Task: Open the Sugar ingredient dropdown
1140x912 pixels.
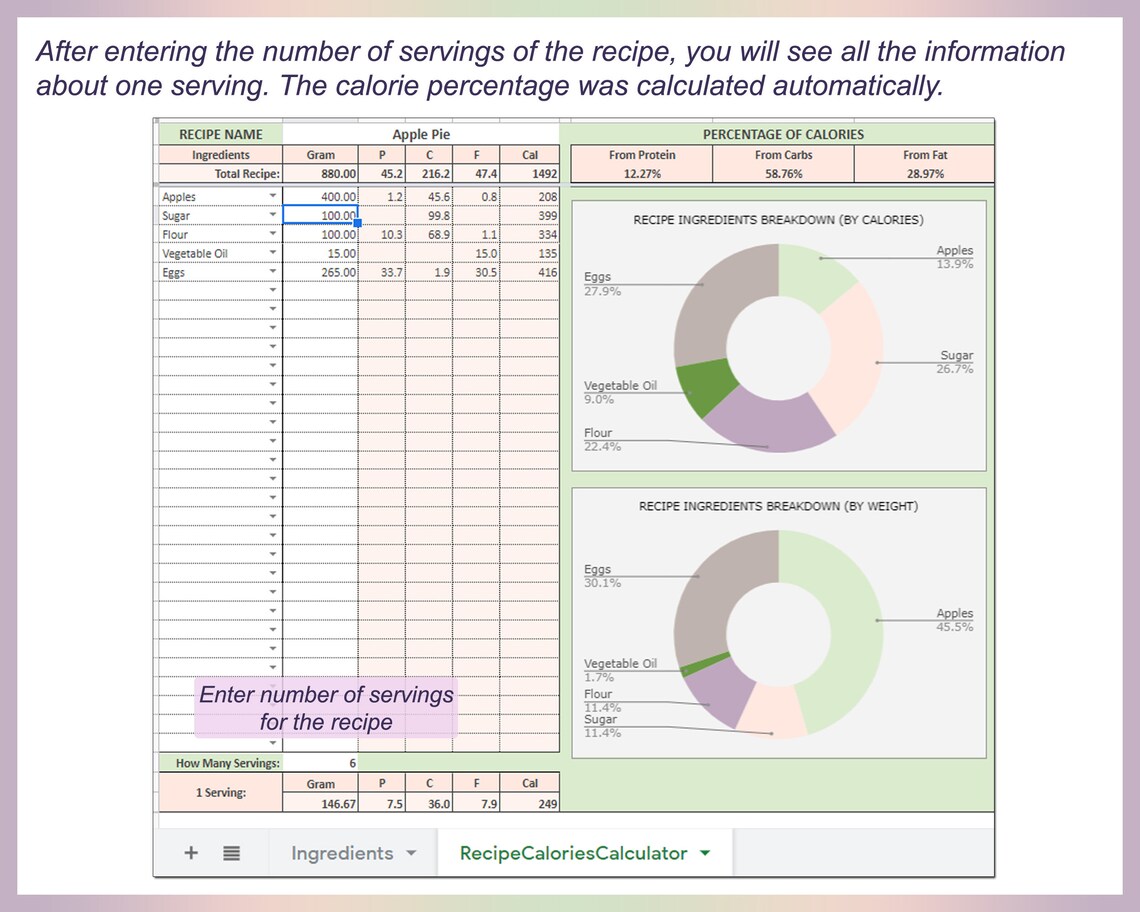Action: (x=273, y=215)
